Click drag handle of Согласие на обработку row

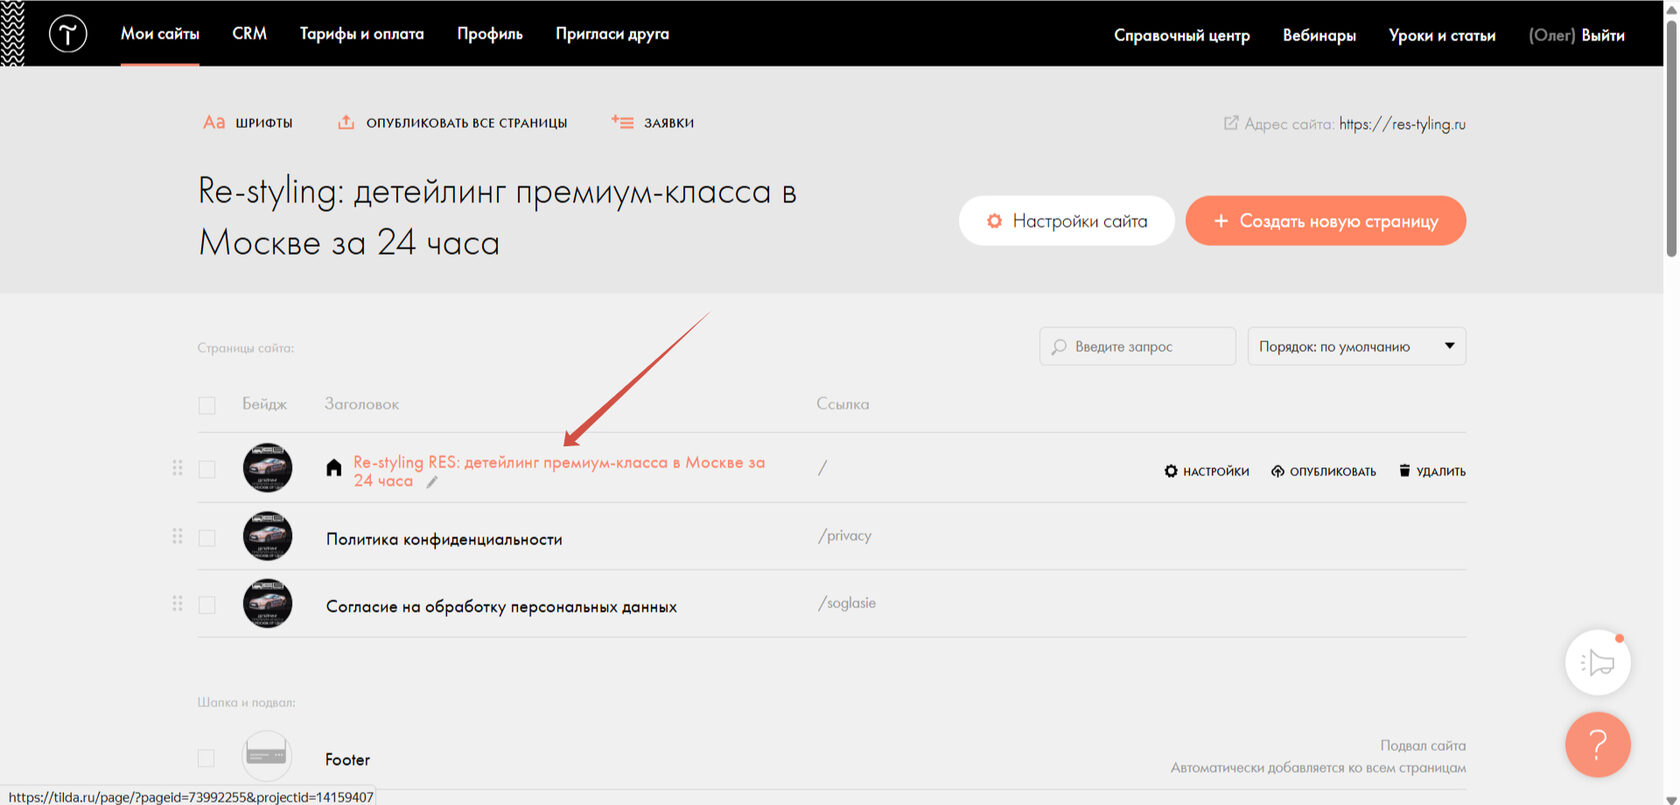pyautogui.click(x=177, y=603)
